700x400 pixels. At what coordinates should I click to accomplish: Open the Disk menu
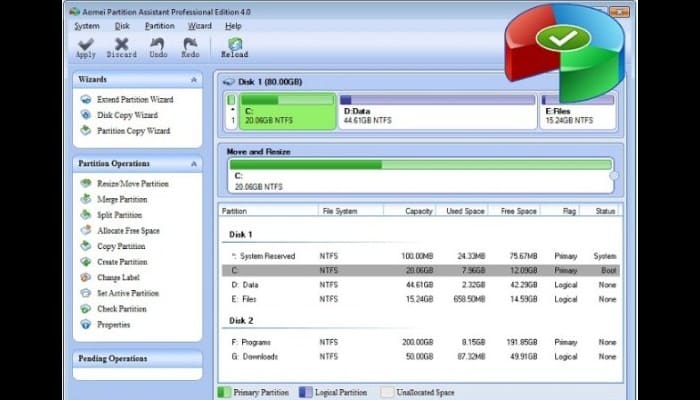122,26
